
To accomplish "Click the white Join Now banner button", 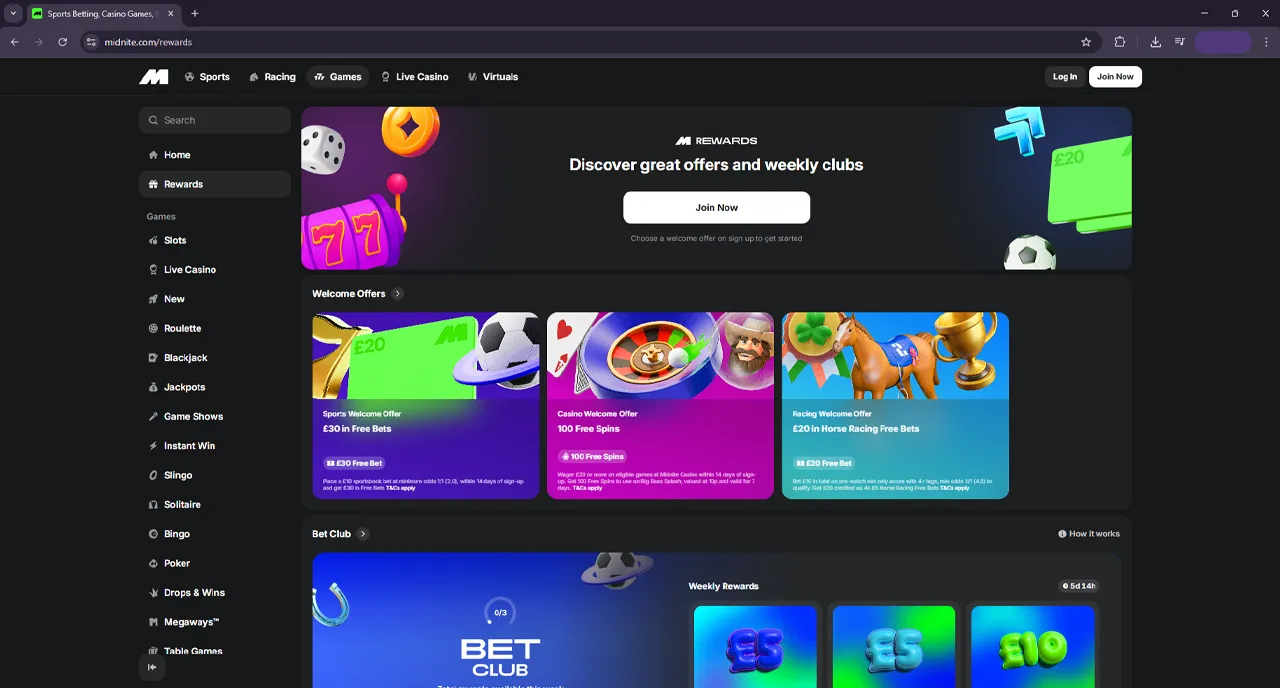I will point(716,207).
